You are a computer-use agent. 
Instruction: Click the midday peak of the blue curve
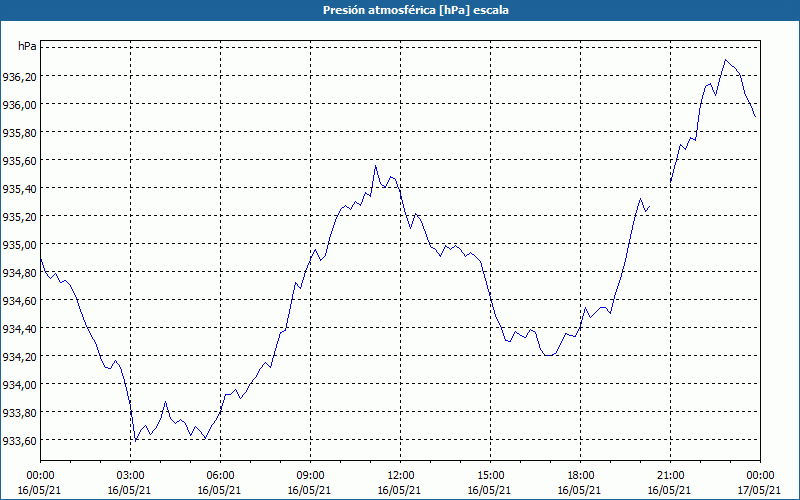pyautogui.click(x=376, y=166)
